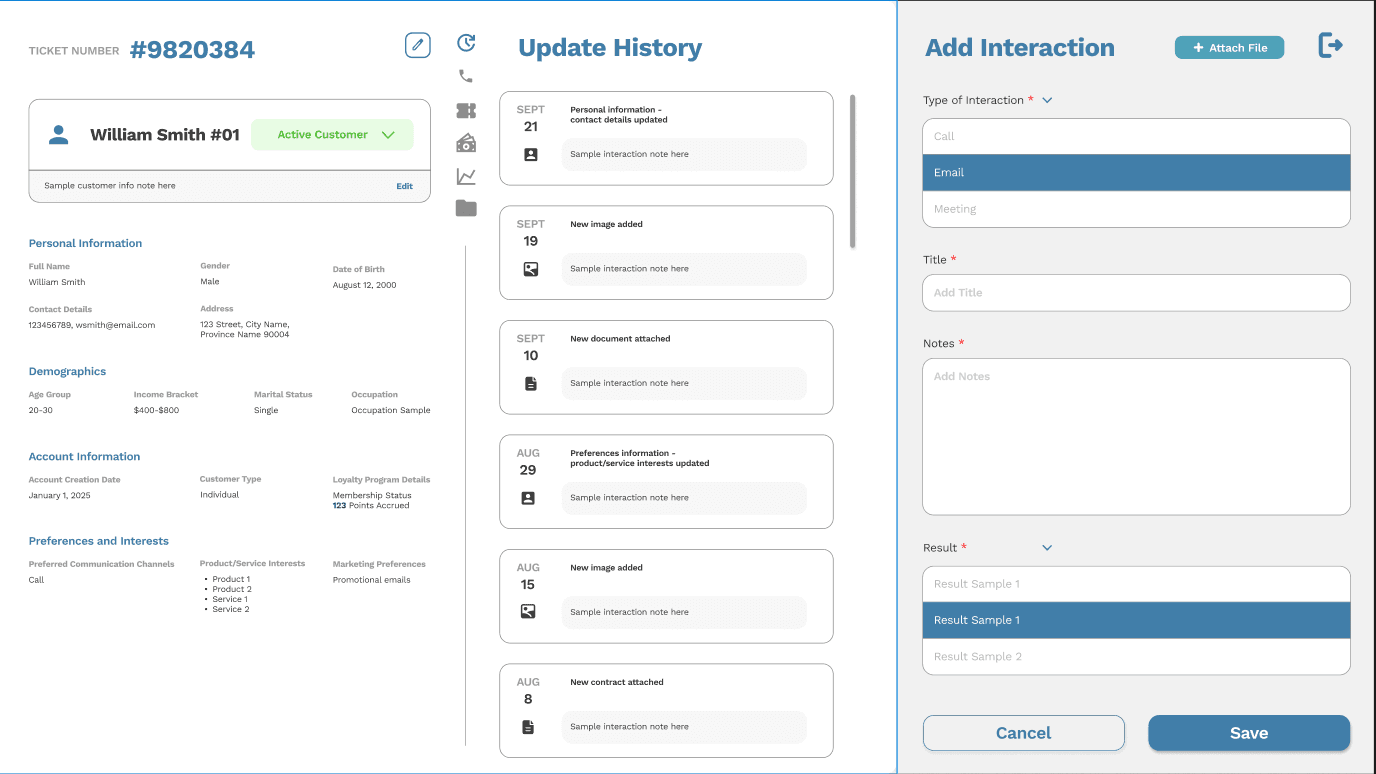Choose Result Sample 2 from the Result list

tap(1136, 656)
